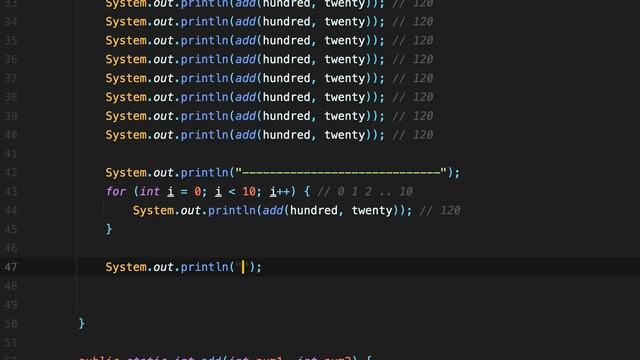The width and height of the screenshot is (640, 360).
Task: Click line number 37 in the gutter
Action: tap(11, 78)
